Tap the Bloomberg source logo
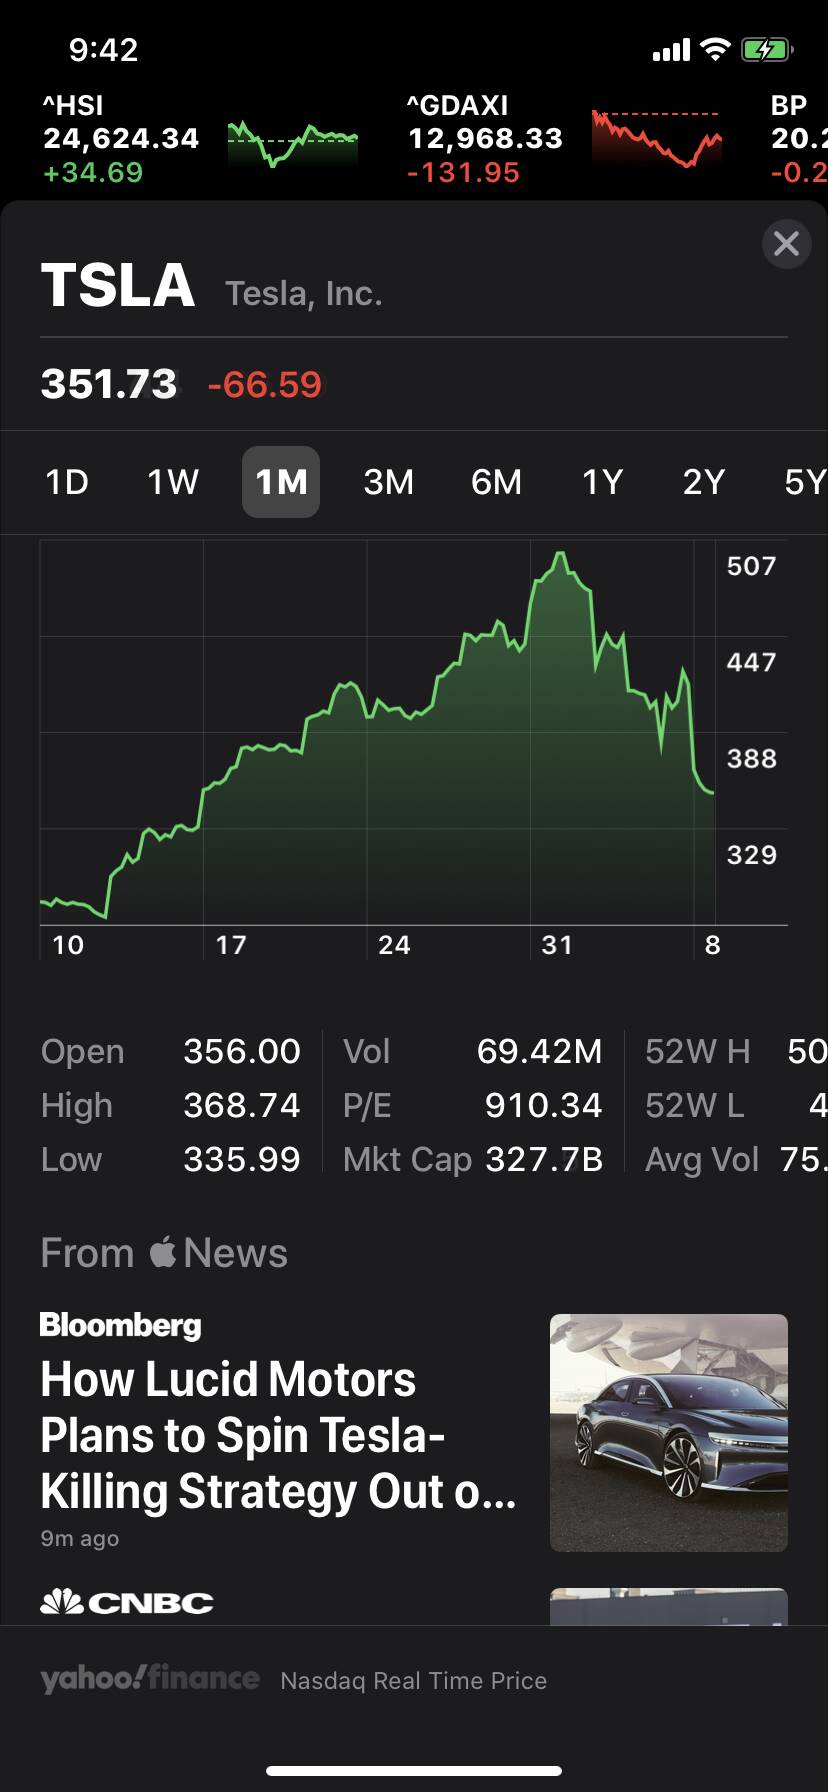Viewport: 828px width, 1792px height. 121,1325
